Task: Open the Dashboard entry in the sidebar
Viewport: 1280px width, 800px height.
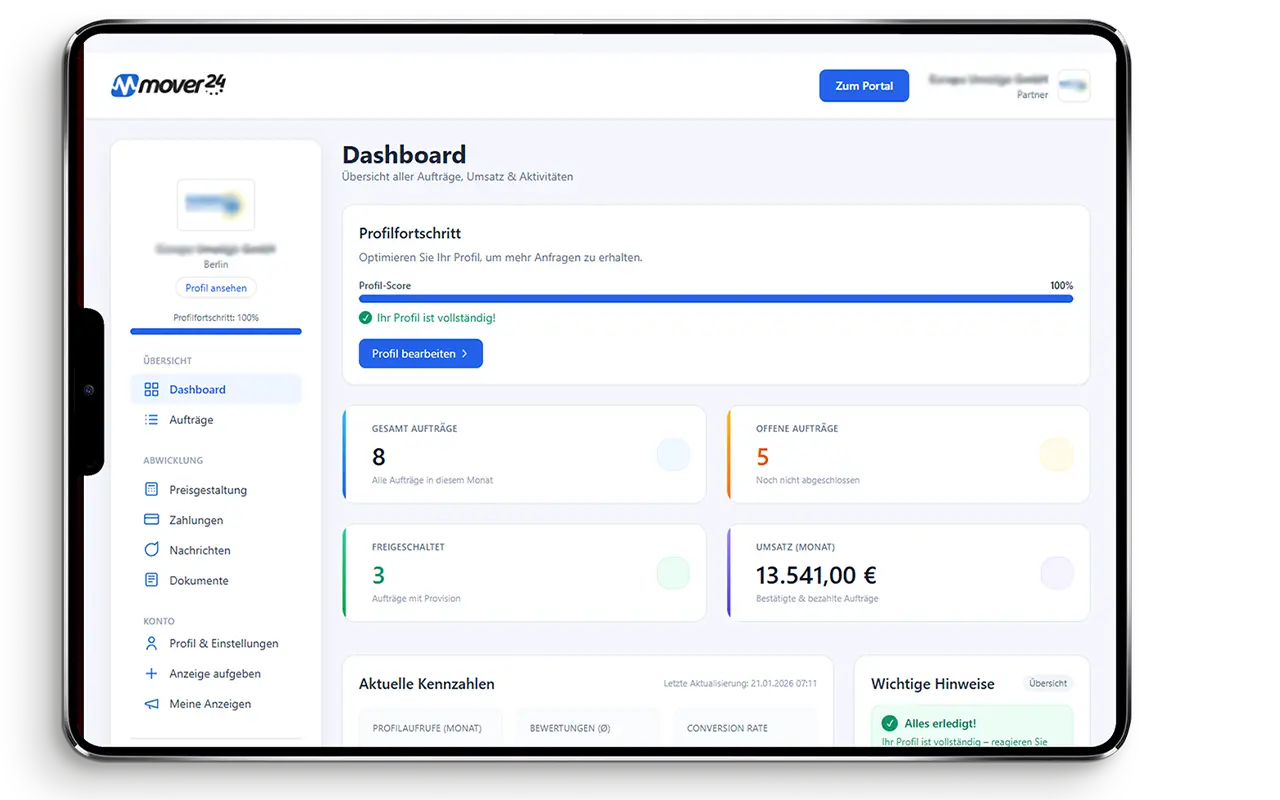Action: 197,389
